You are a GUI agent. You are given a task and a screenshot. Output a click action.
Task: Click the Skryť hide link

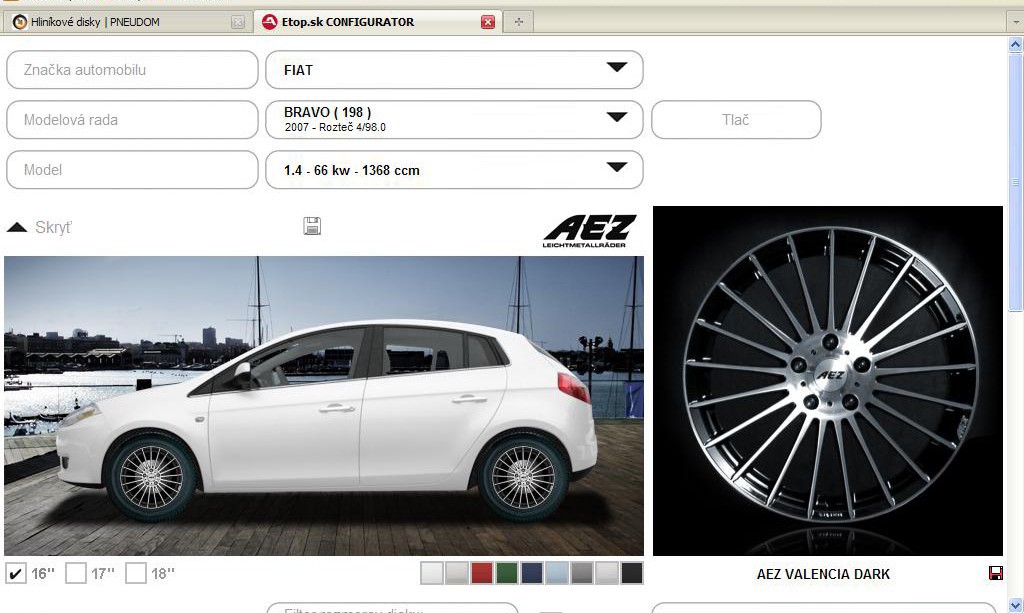point(53,228)
